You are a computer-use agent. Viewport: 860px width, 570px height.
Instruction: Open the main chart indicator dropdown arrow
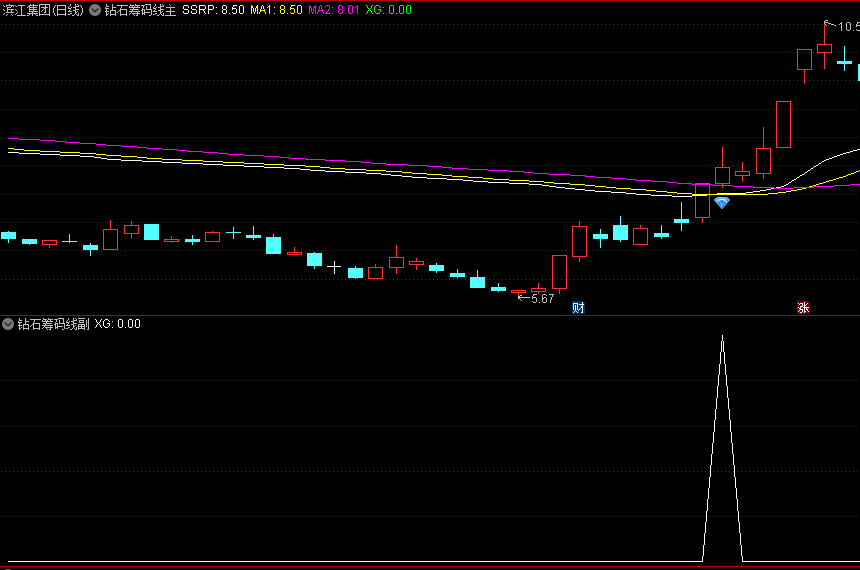click(95, 10)
